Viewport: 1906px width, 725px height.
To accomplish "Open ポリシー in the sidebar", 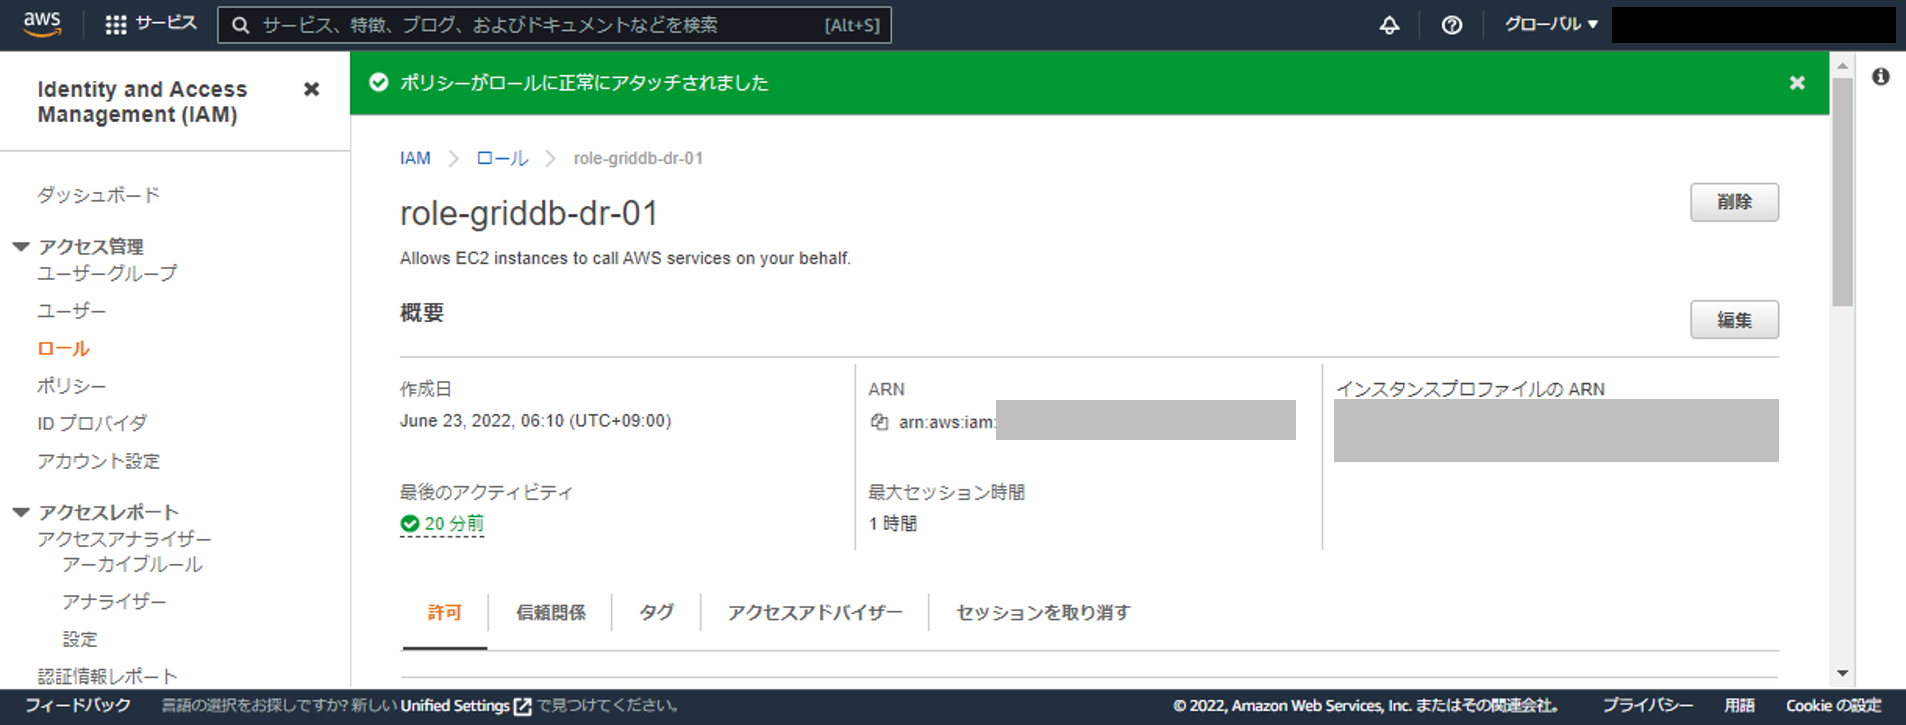I will click(71, 386).
